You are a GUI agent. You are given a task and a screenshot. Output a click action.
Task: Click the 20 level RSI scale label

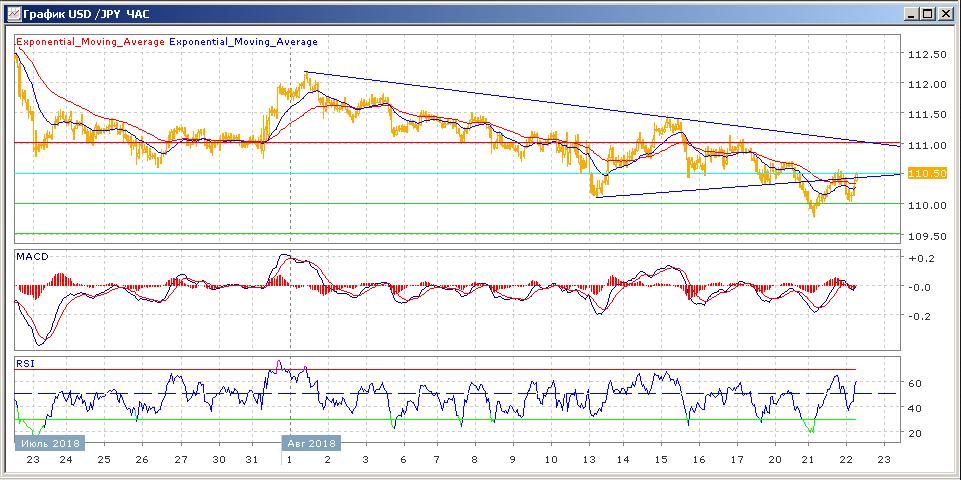coord(914,433)
